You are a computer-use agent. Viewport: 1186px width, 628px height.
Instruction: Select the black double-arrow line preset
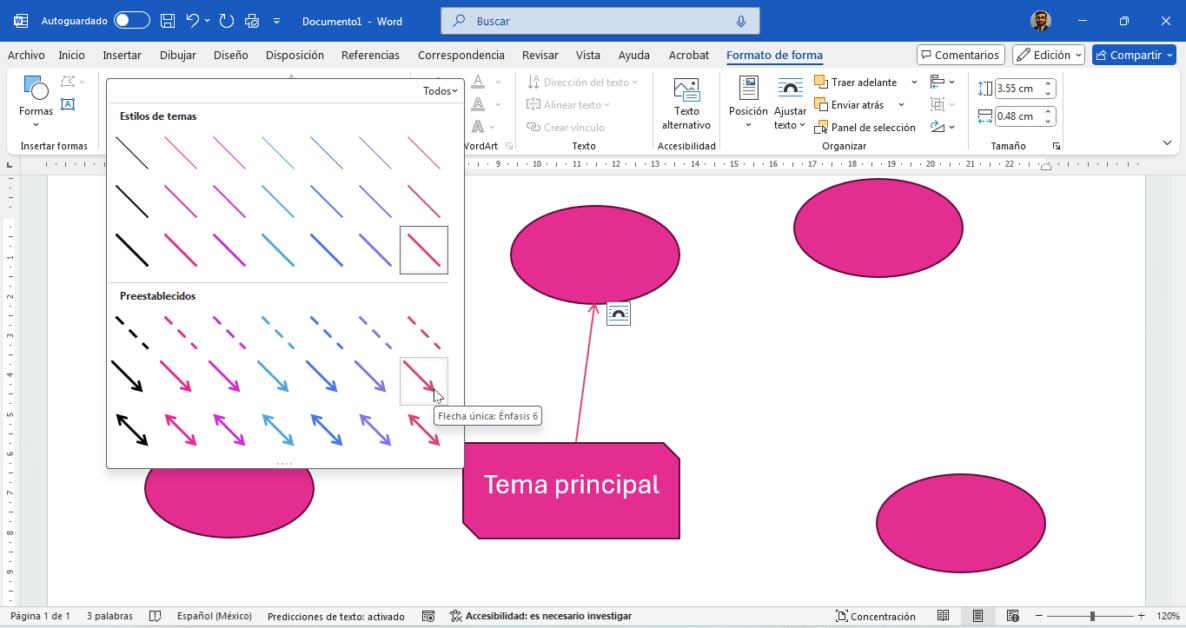point(131,430)
